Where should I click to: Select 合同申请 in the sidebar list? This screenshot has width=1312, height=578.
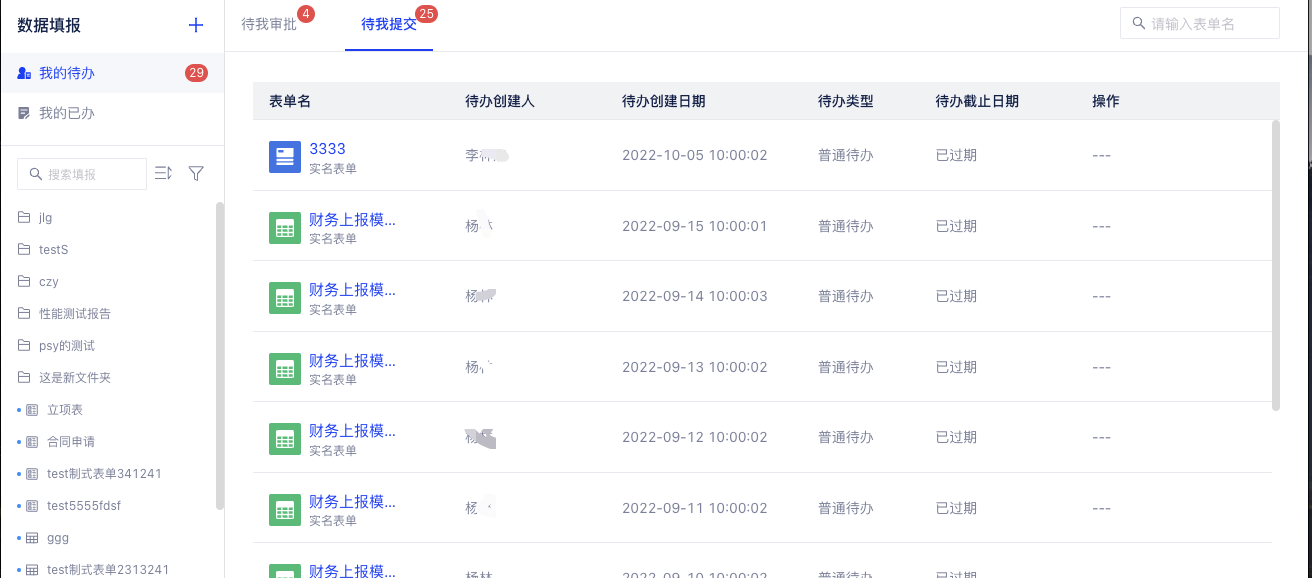pos(71,442)
